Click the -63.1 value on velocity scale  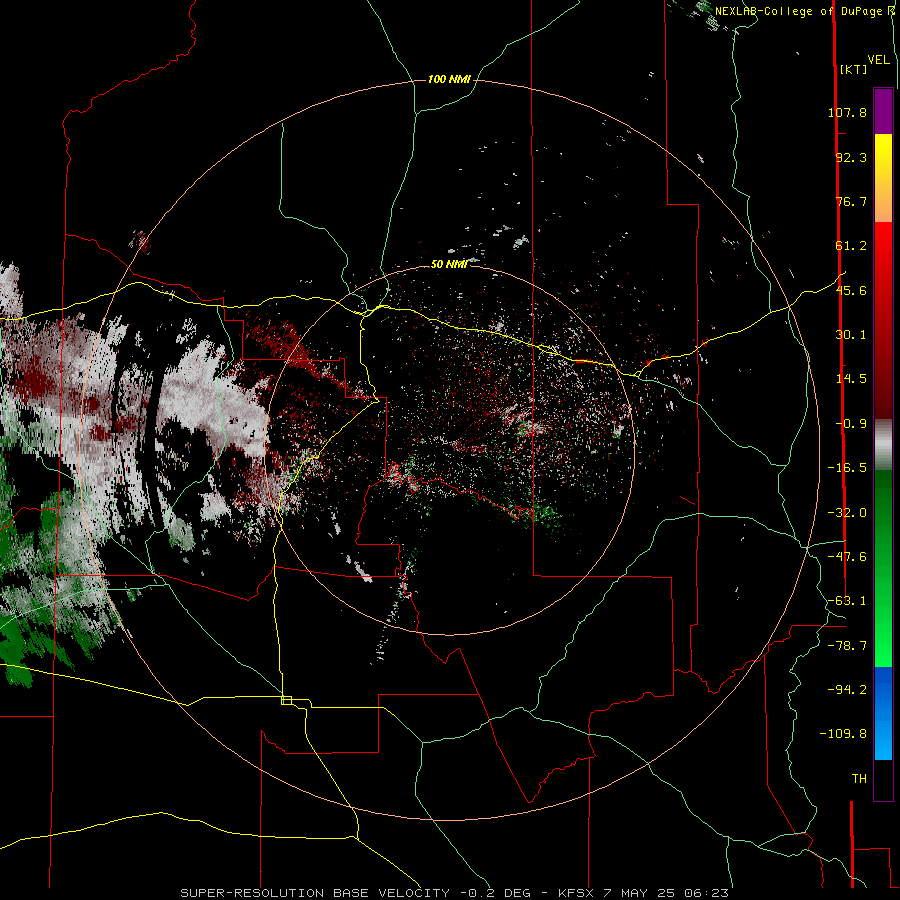847,601
